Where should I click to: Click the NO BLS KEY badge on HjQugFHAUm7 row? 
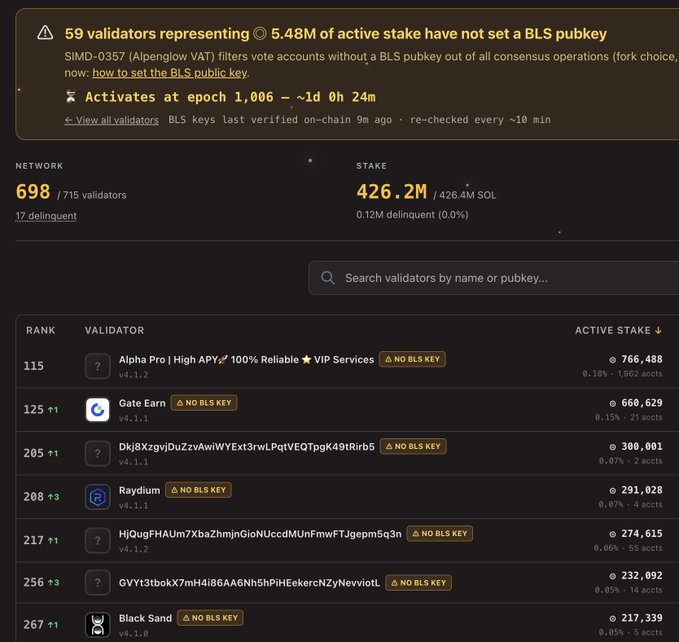pyautogui.click(x=440, y=533)
